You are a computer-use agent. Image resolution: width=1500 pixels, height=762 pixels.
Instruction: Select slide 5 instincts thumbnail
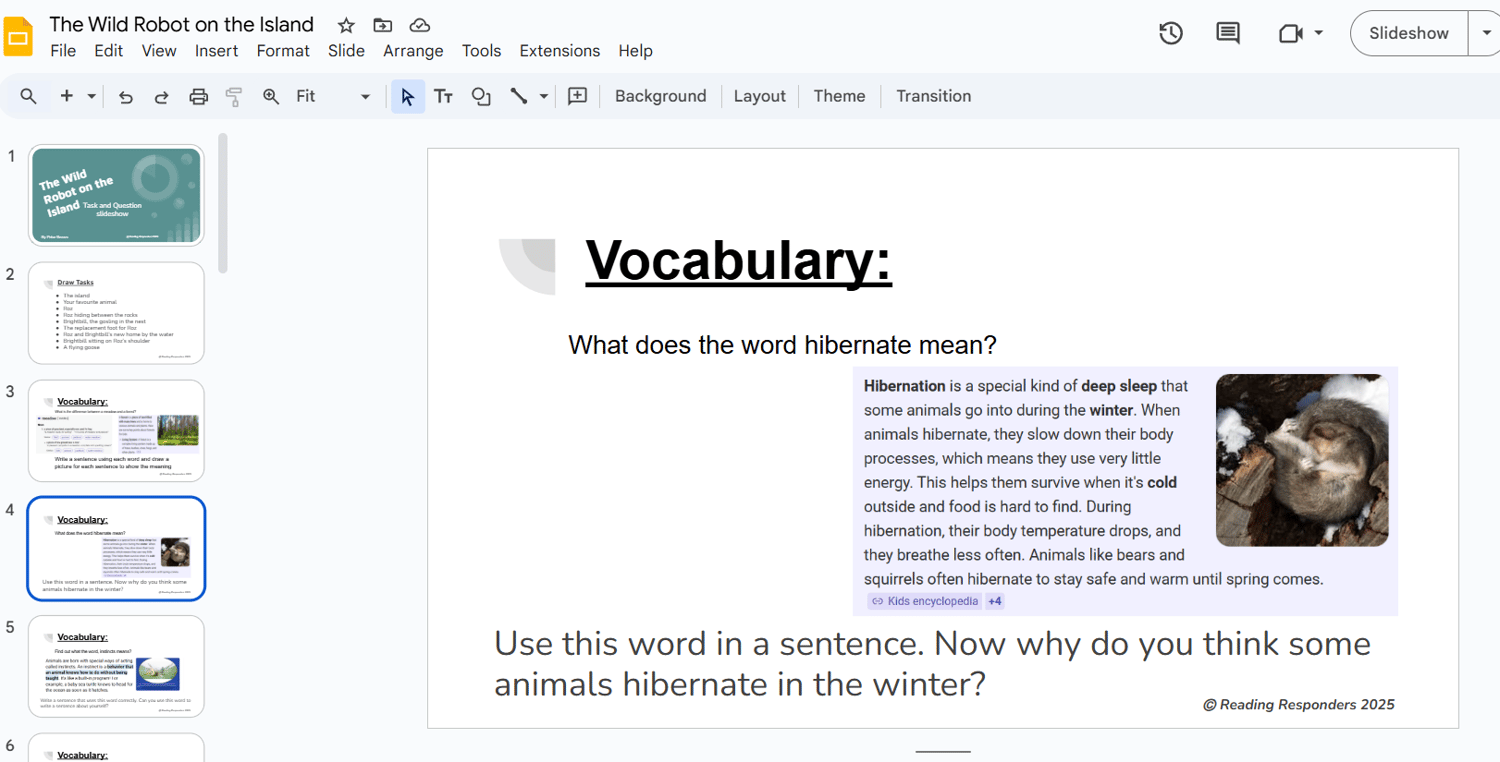point(116,666)
